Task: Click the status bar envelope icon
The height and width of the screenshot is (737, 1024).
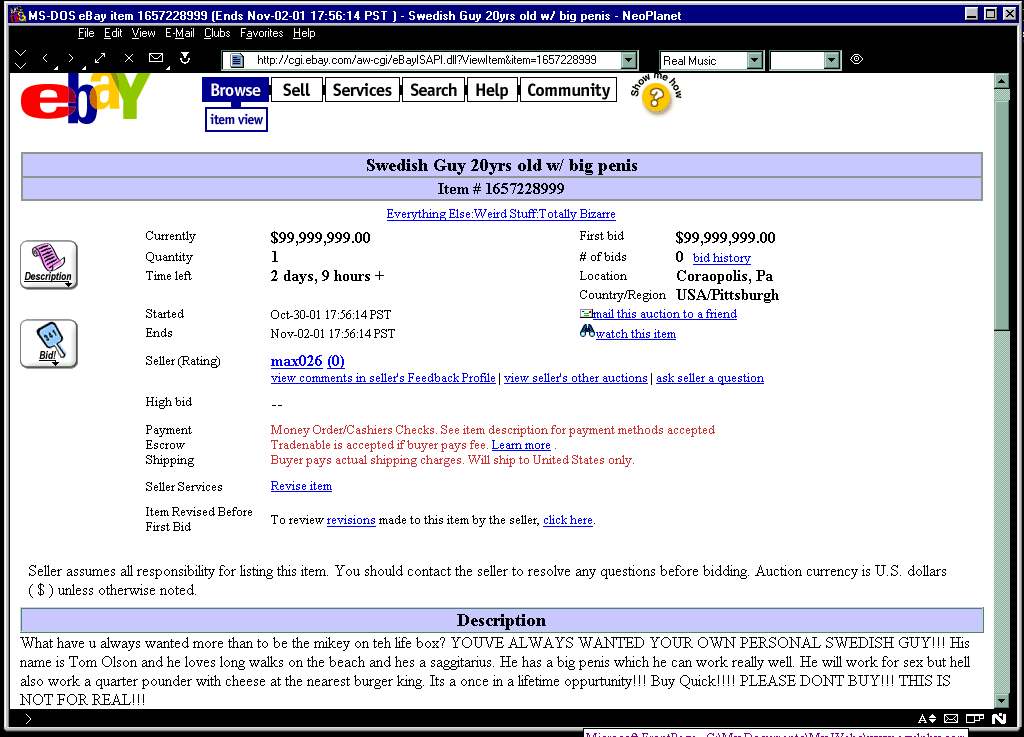Action: click(x=951, y=719)
